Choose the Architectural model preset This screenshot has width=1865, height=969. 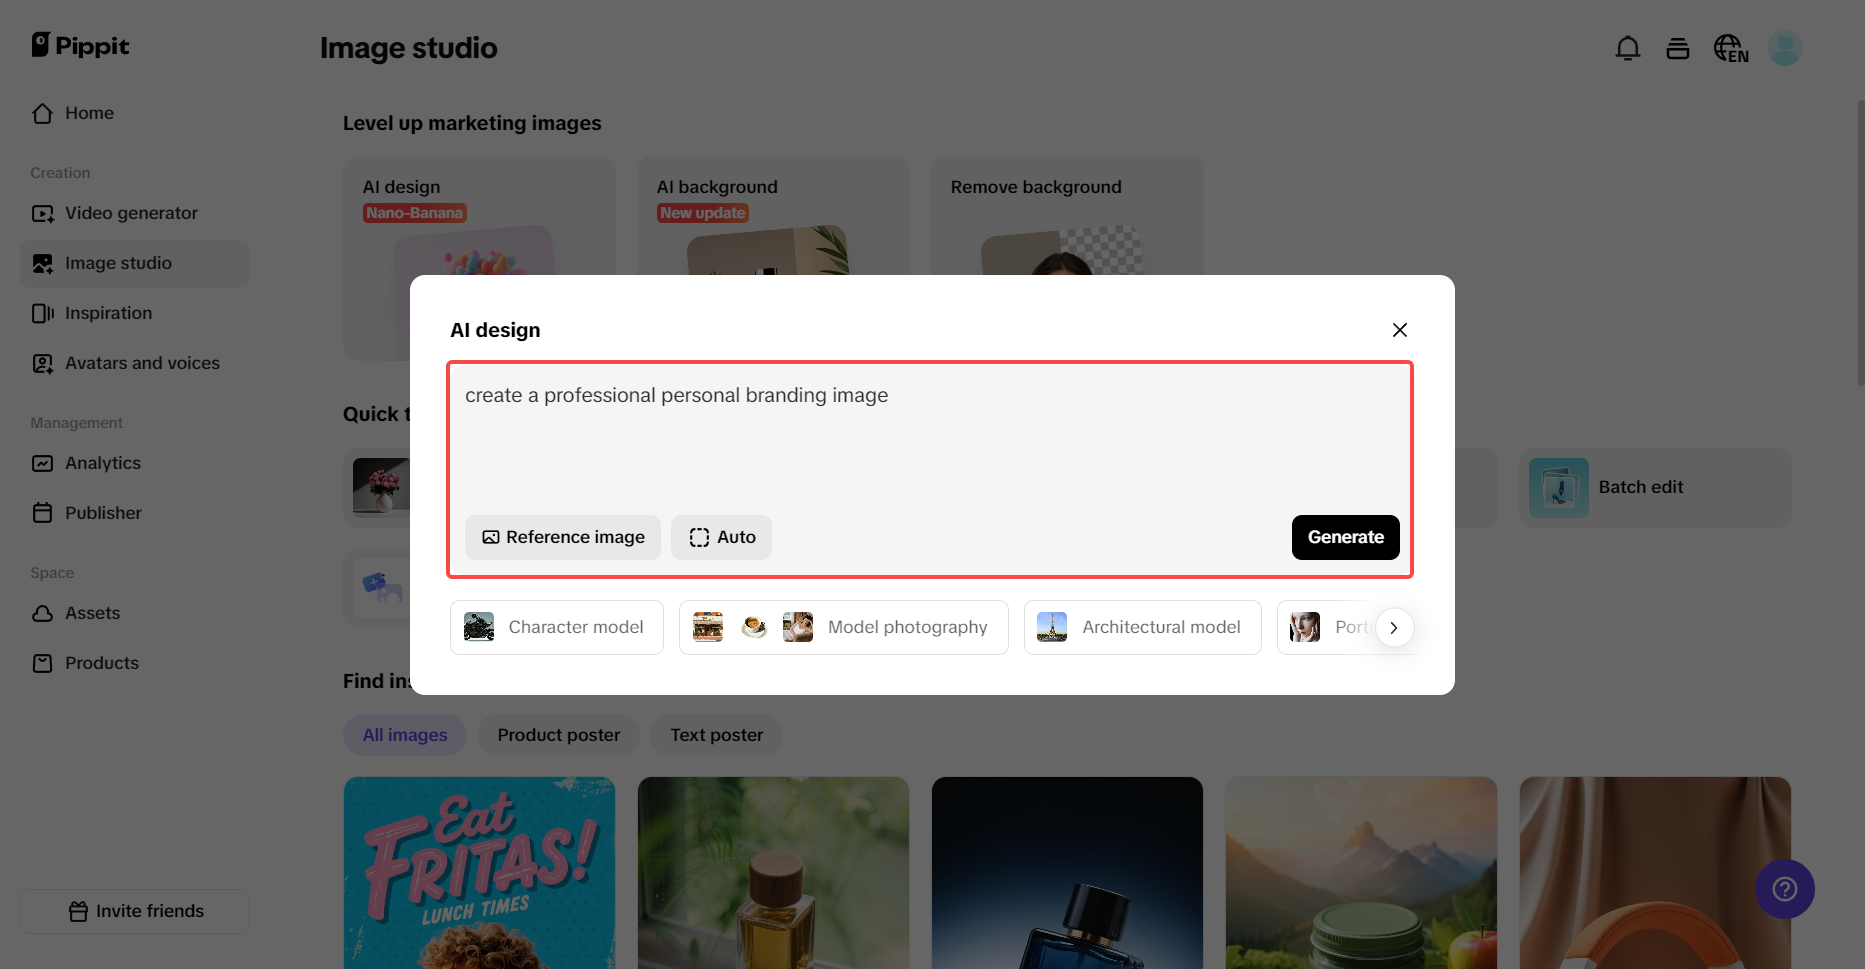tap(1143, 627)
